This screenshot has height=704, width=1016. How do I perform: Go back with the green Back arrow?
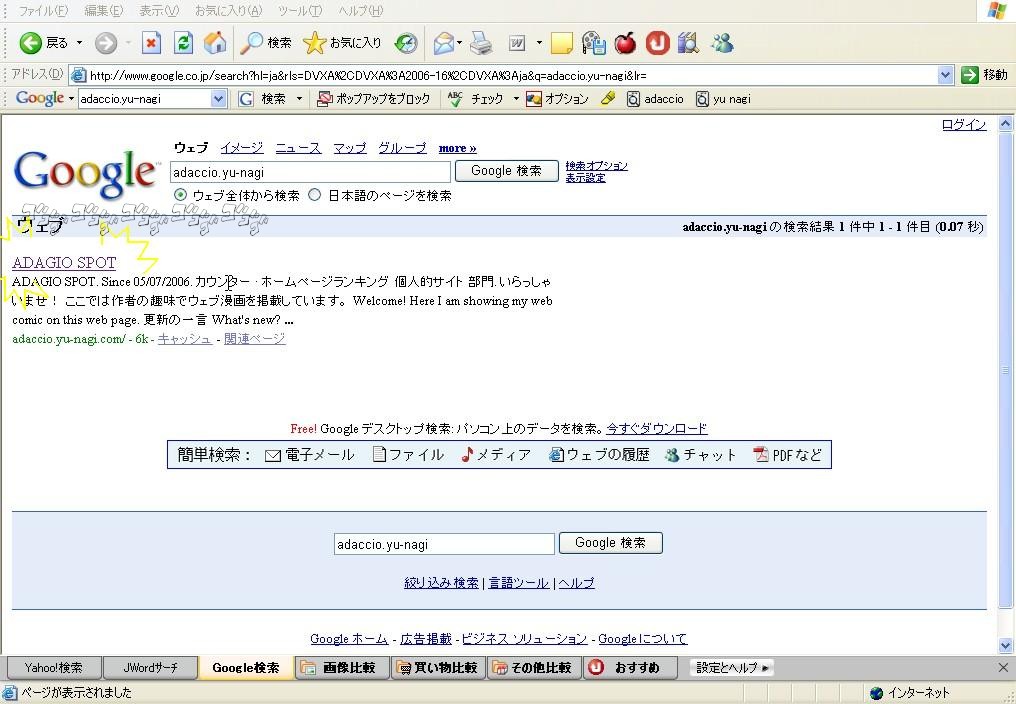coord(43,43)
